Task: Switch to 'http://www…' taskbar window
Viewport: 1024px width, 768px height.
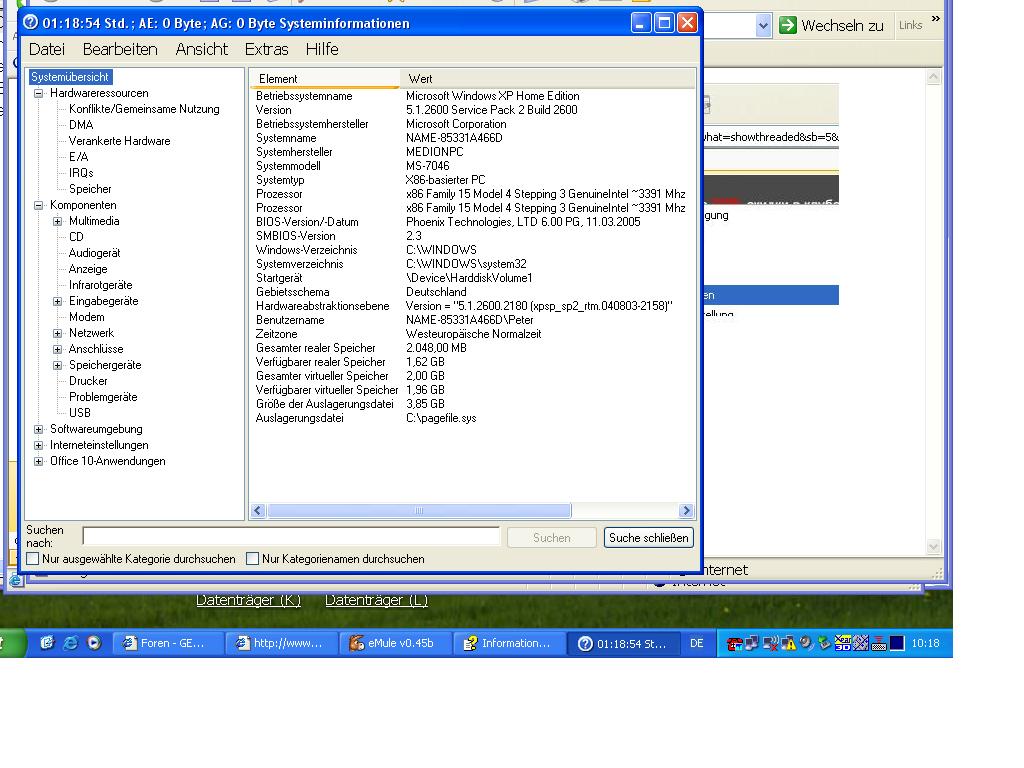Action: [281, 643]
